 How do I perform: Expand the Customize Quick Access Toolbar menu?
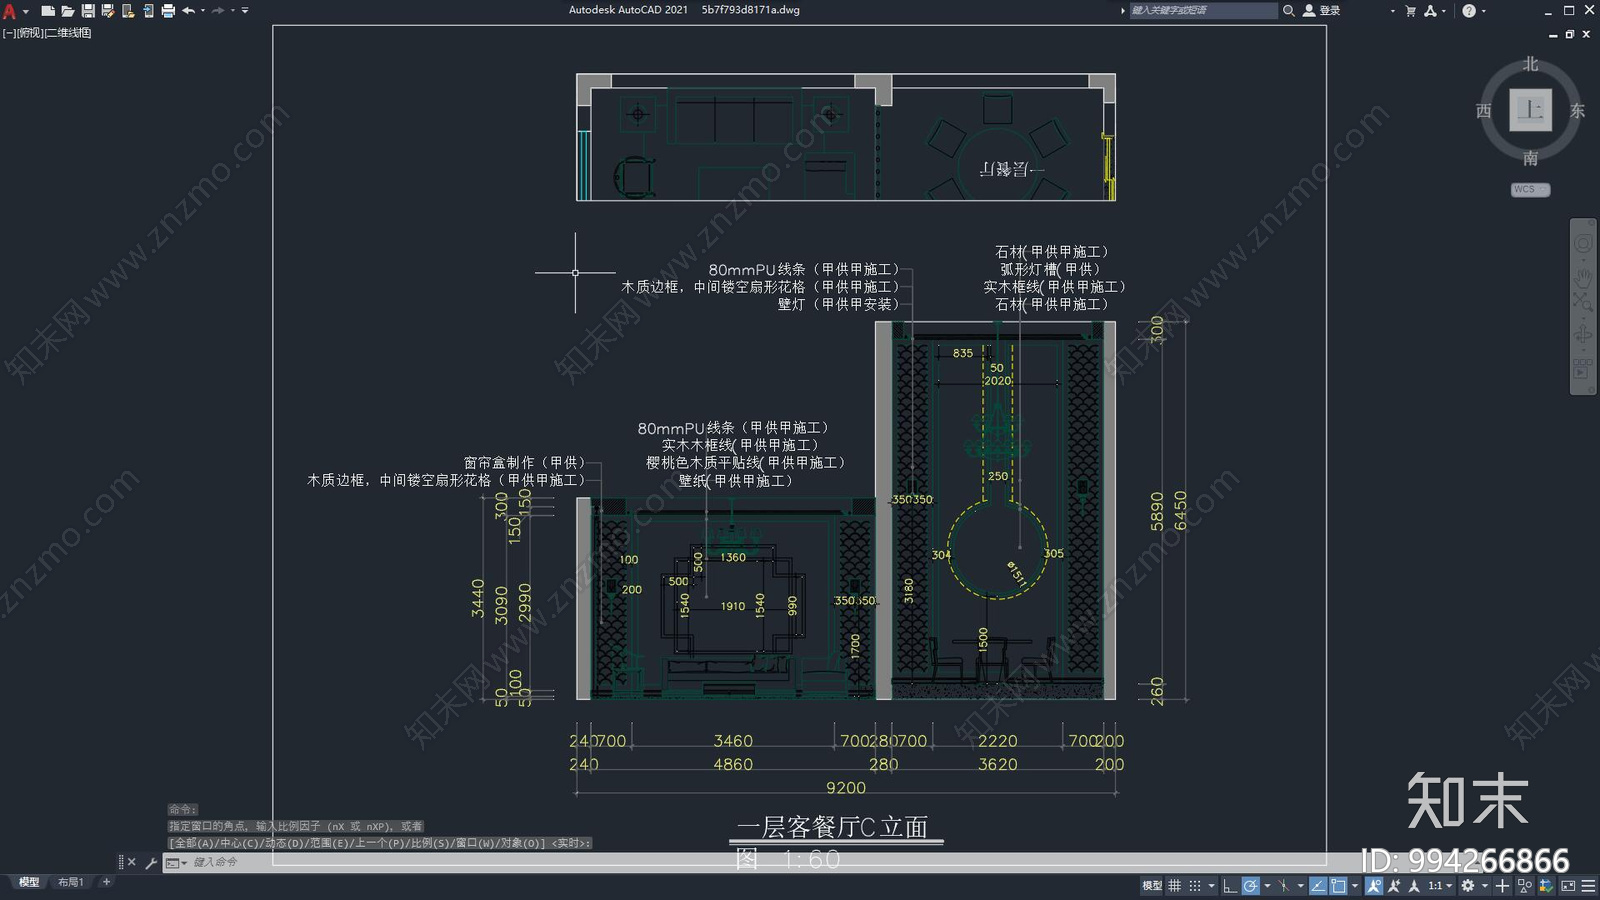[x=245, y=11]
